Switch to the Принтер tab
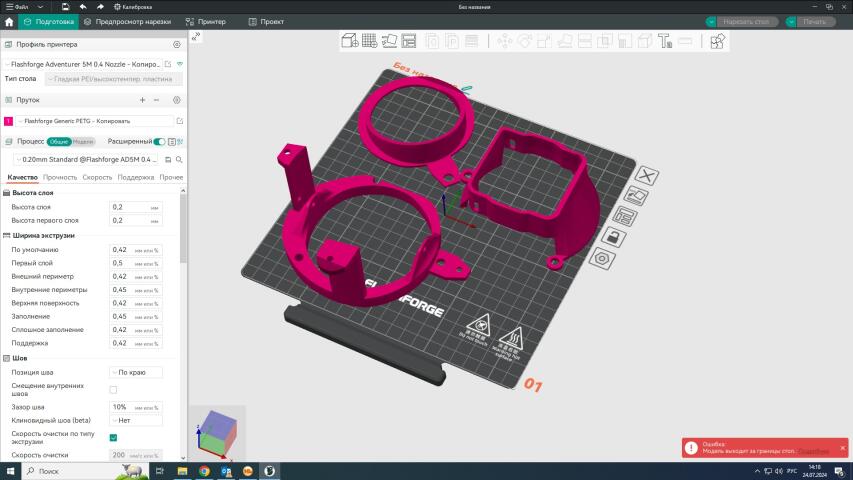 tap(206, 22)
